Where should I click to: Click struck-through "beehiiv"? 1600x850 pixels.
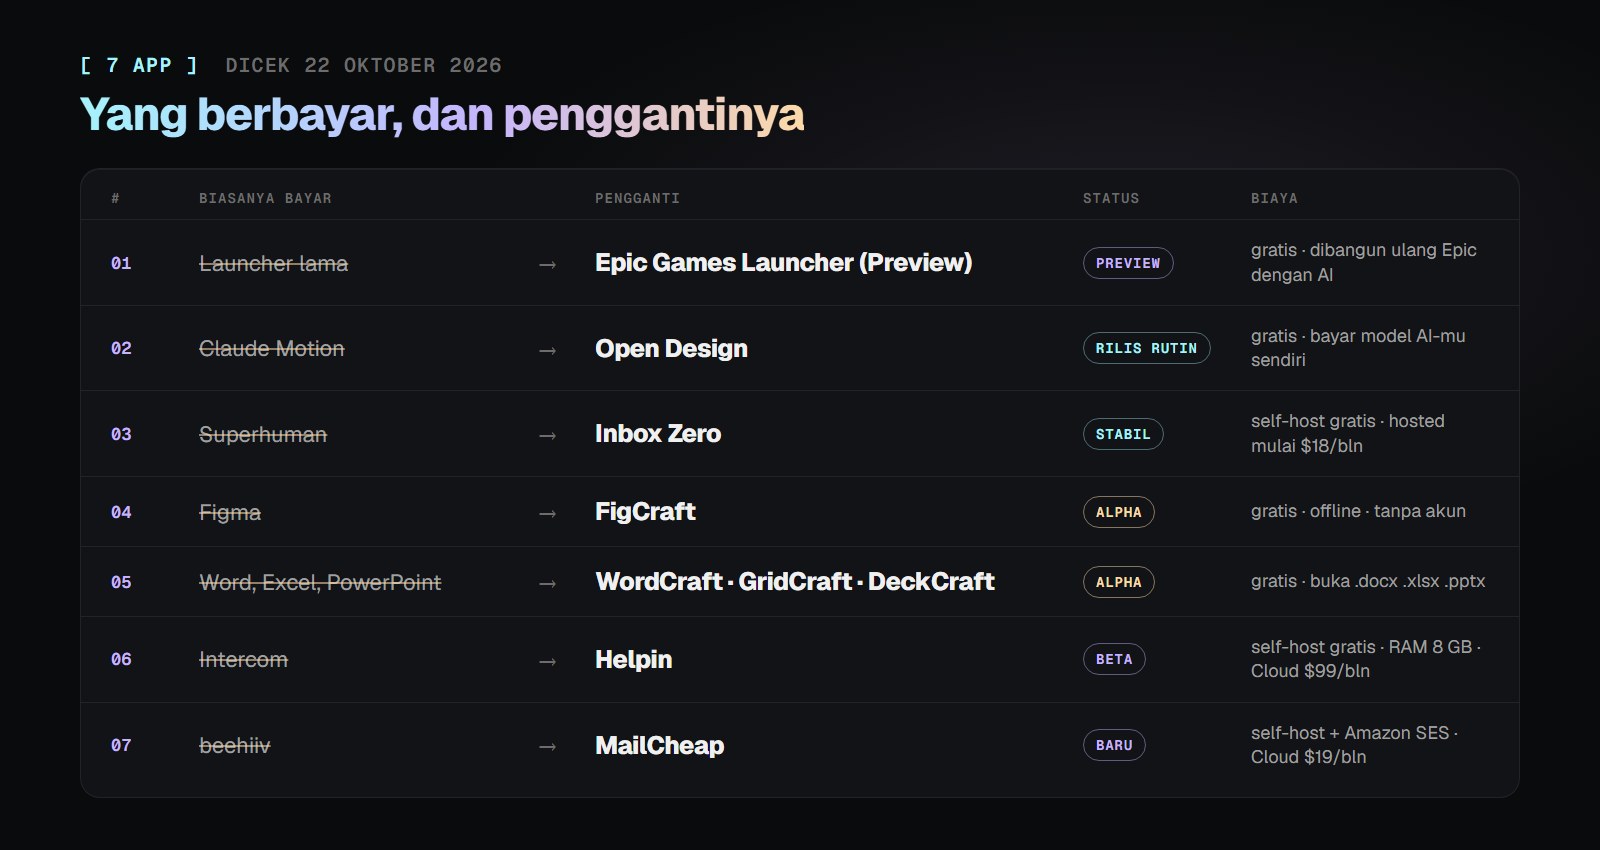[x=234, y=745]
